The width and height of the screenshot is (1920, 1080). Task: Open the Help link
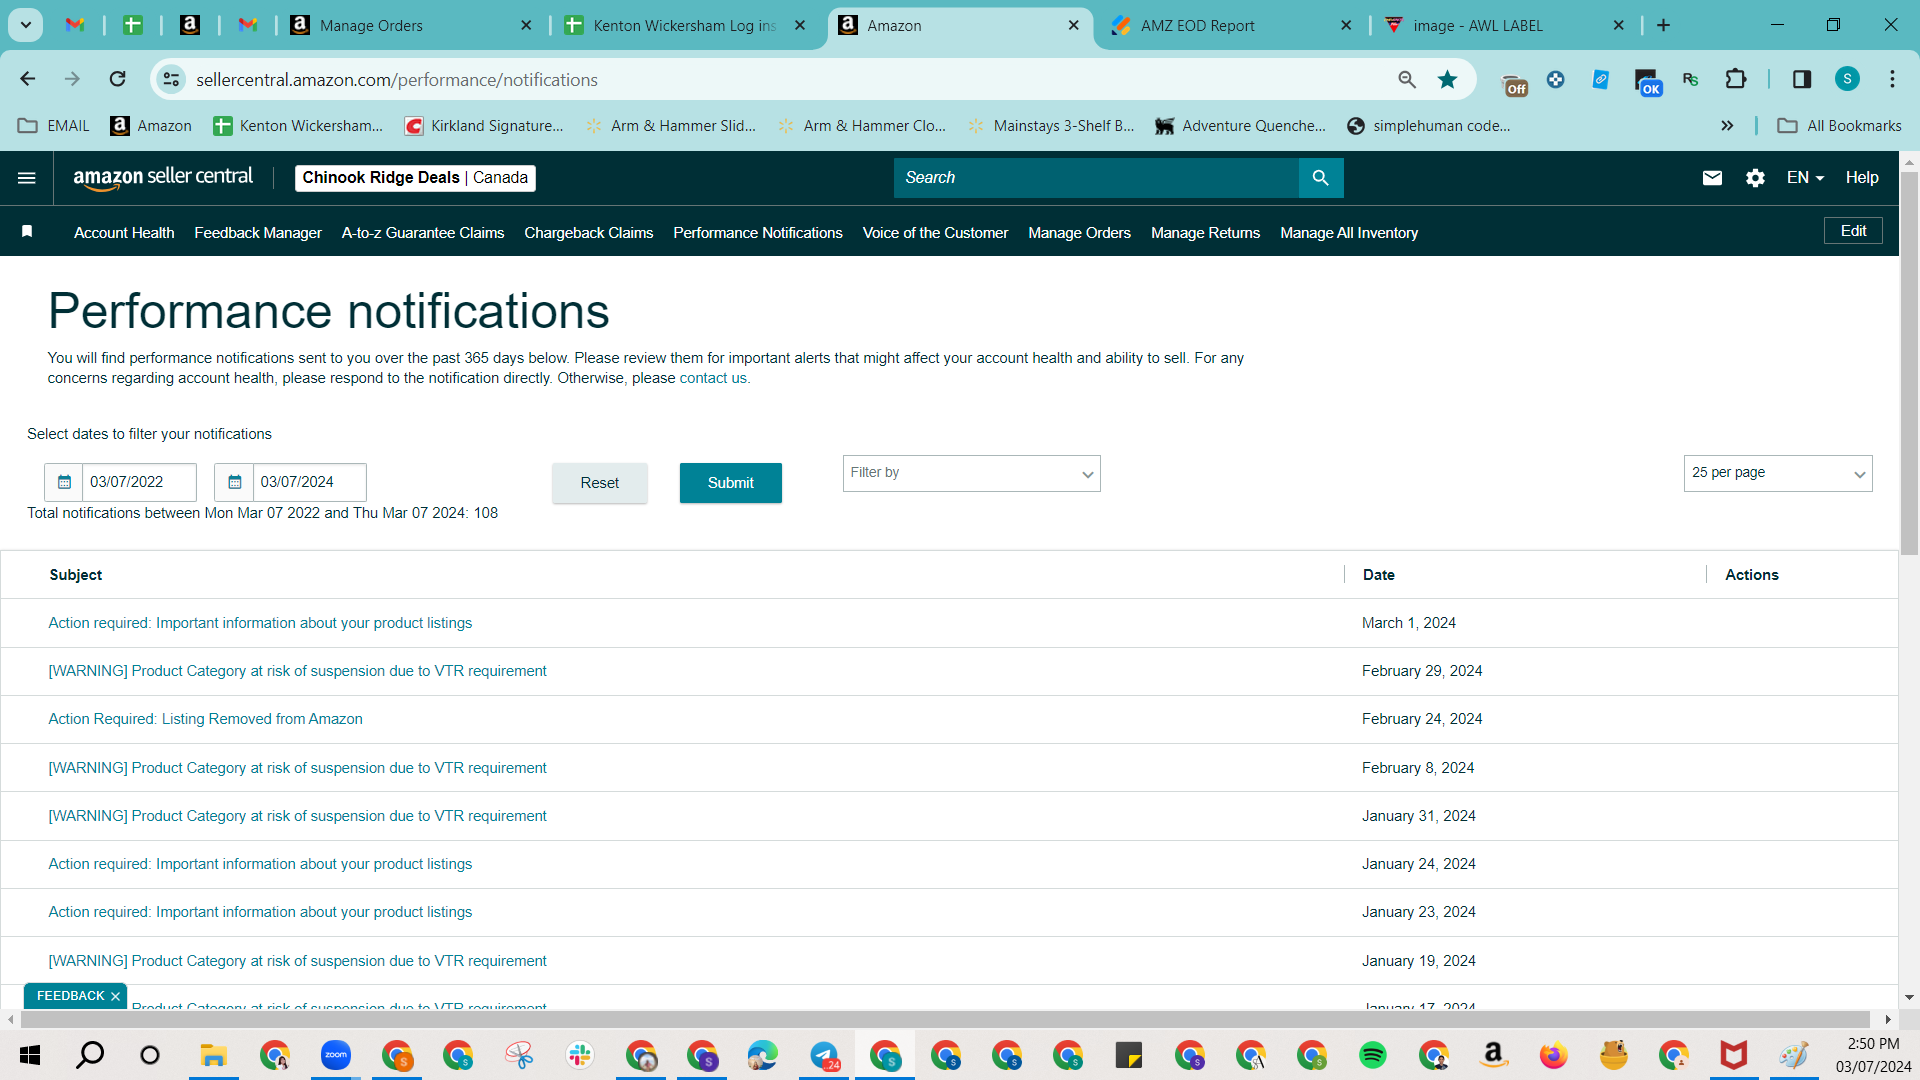[x=1862, y=178]
